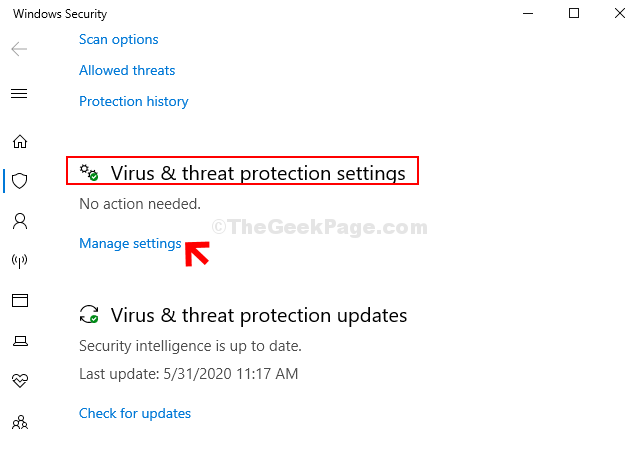The height and width of the screenshot is (457, 640).
Task: Open App & browser control icon
Action: [20, 301]
